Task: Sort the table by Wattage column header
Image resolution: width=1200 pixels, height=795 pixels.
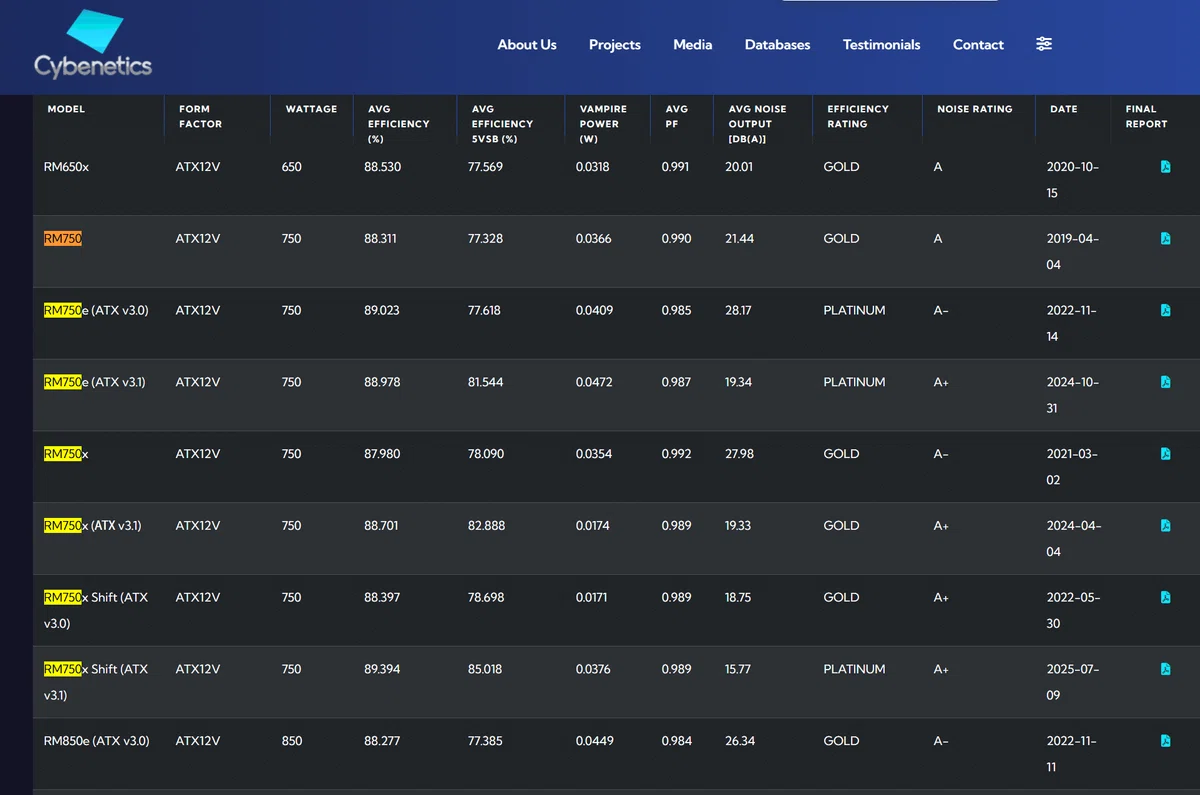Action: coord(311,109)
